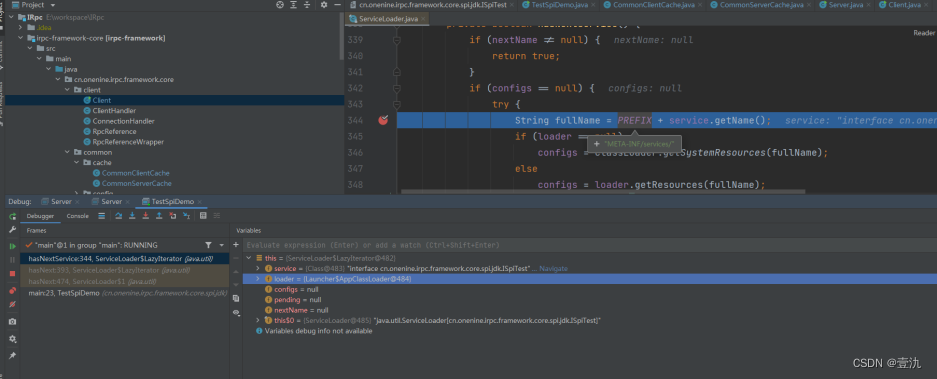Expand the service variable node
The image size is (937, 379).
pyautogui.click(x=258, y=268)
